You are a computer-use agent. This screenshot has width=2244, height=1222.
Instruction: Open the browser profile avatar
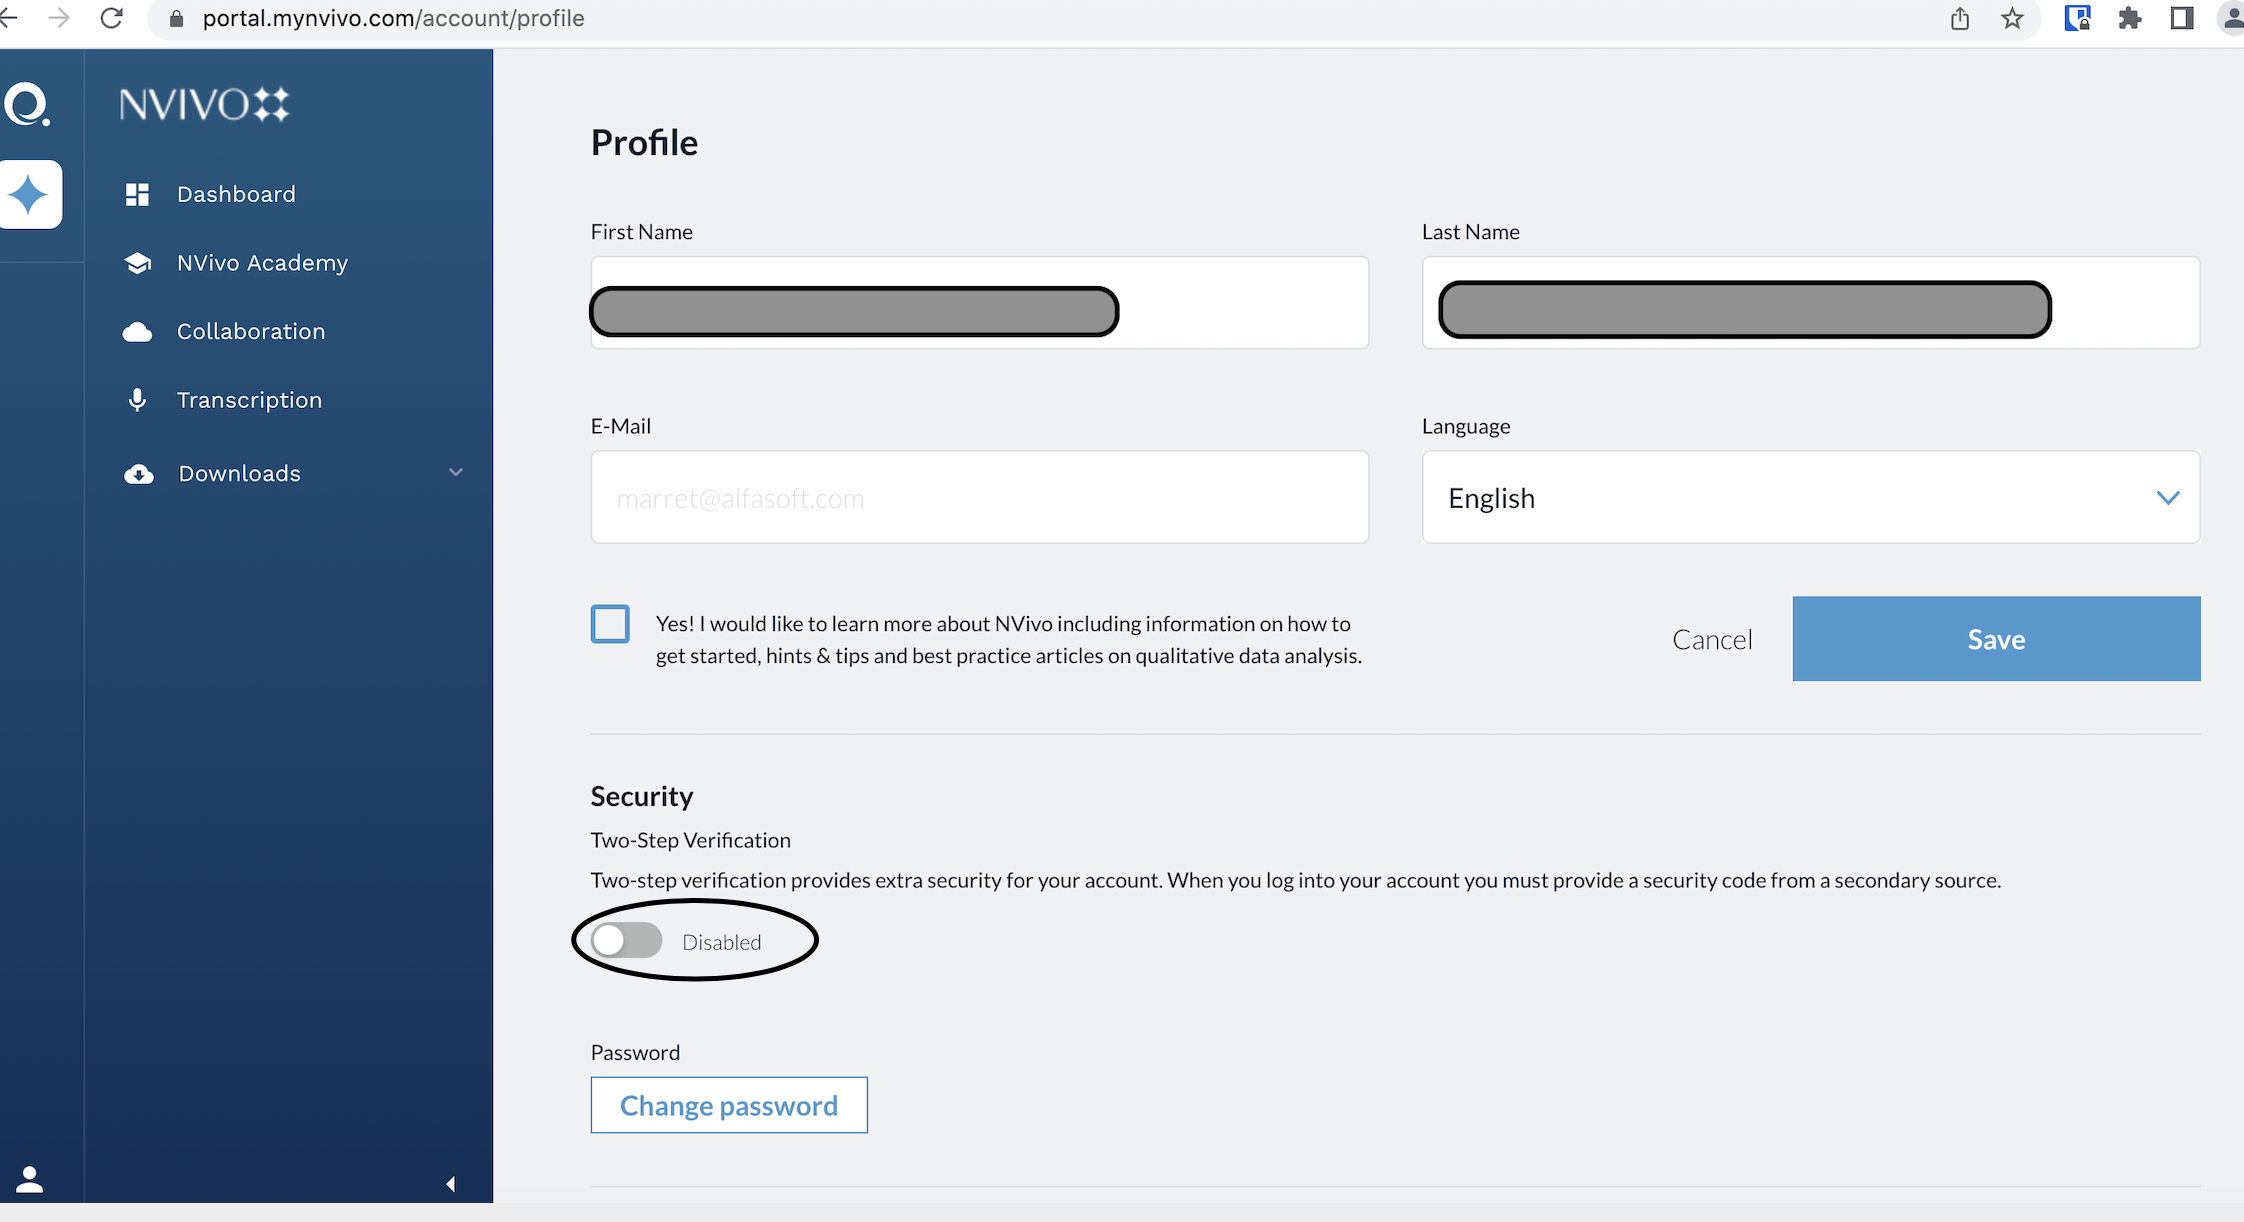click(x=2232, y=18)
